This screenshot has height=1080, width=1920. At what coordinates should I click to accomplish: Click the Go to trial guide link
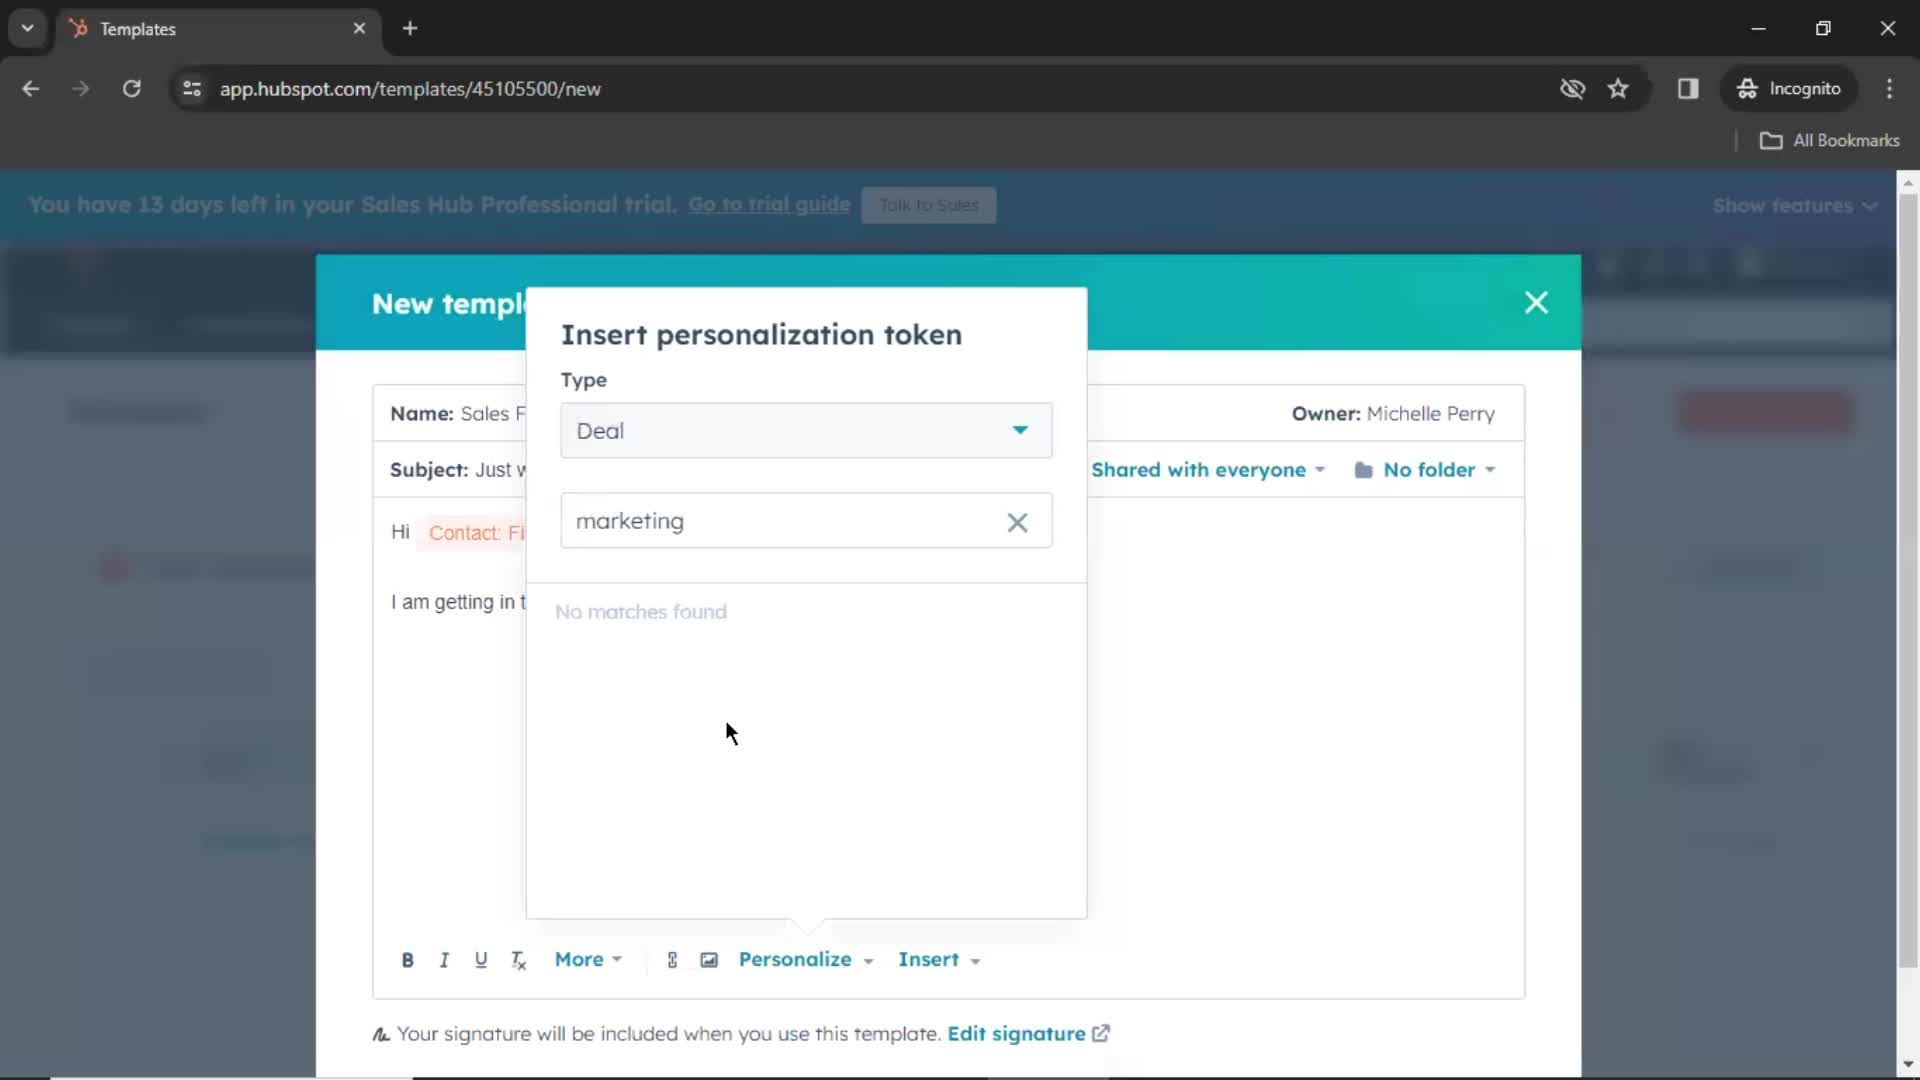point(769,204)
